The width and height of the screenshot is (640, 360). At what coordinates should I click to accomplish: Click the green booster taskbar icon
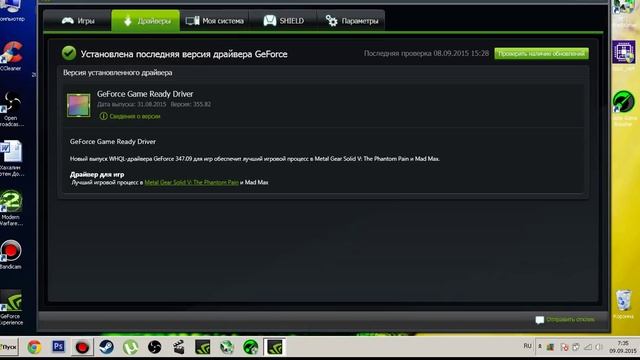[250, 347]
